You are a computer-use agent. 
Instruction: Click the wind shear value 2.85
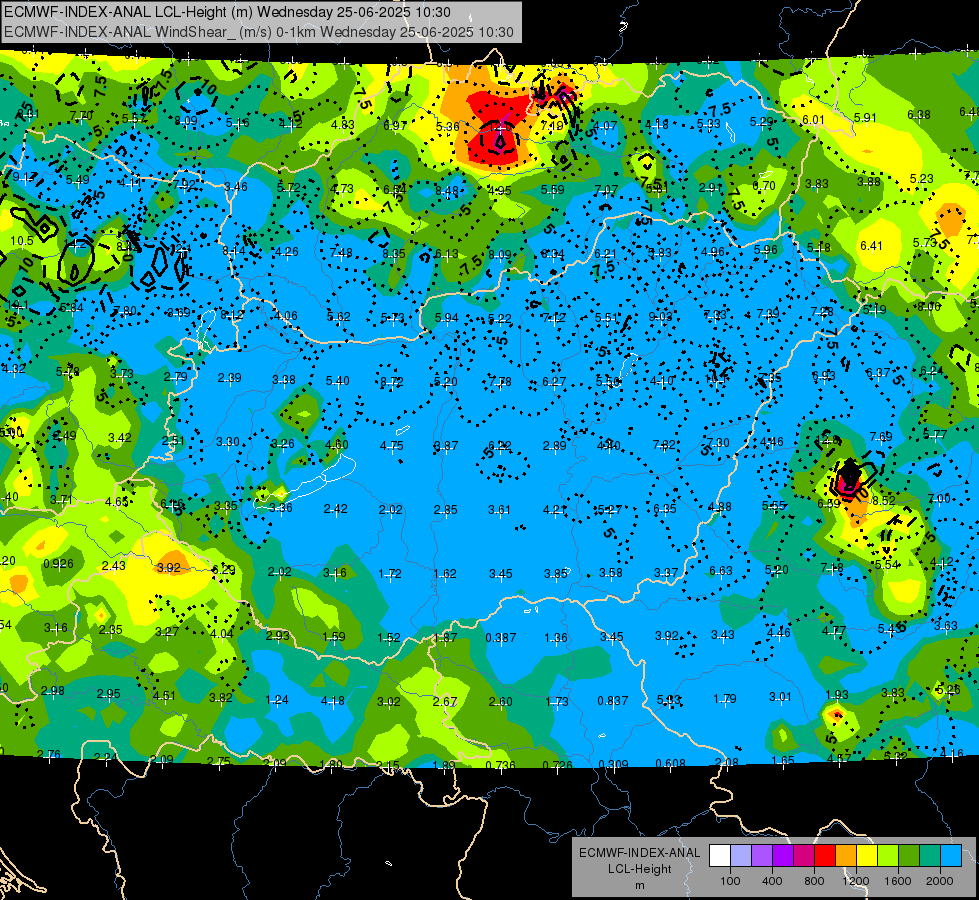[x=446, y=510]
